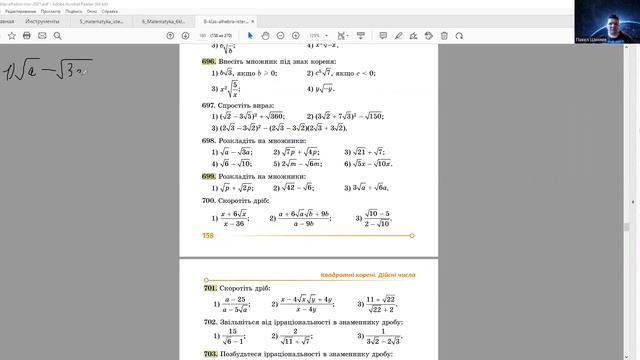
Task: Click the scrollbar up arrow
Action: [x=627, y=47]
